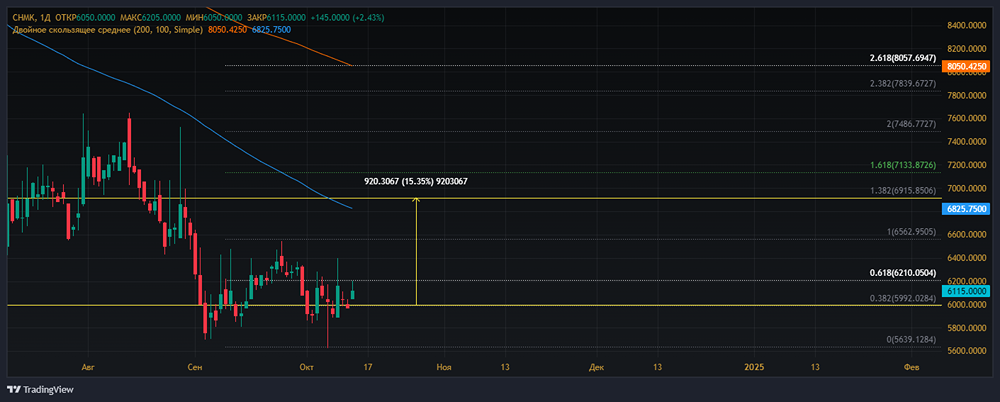Select the yellow vertical price-range arrow
This screenshot has width=1000, height=402.
coord(416,251)
